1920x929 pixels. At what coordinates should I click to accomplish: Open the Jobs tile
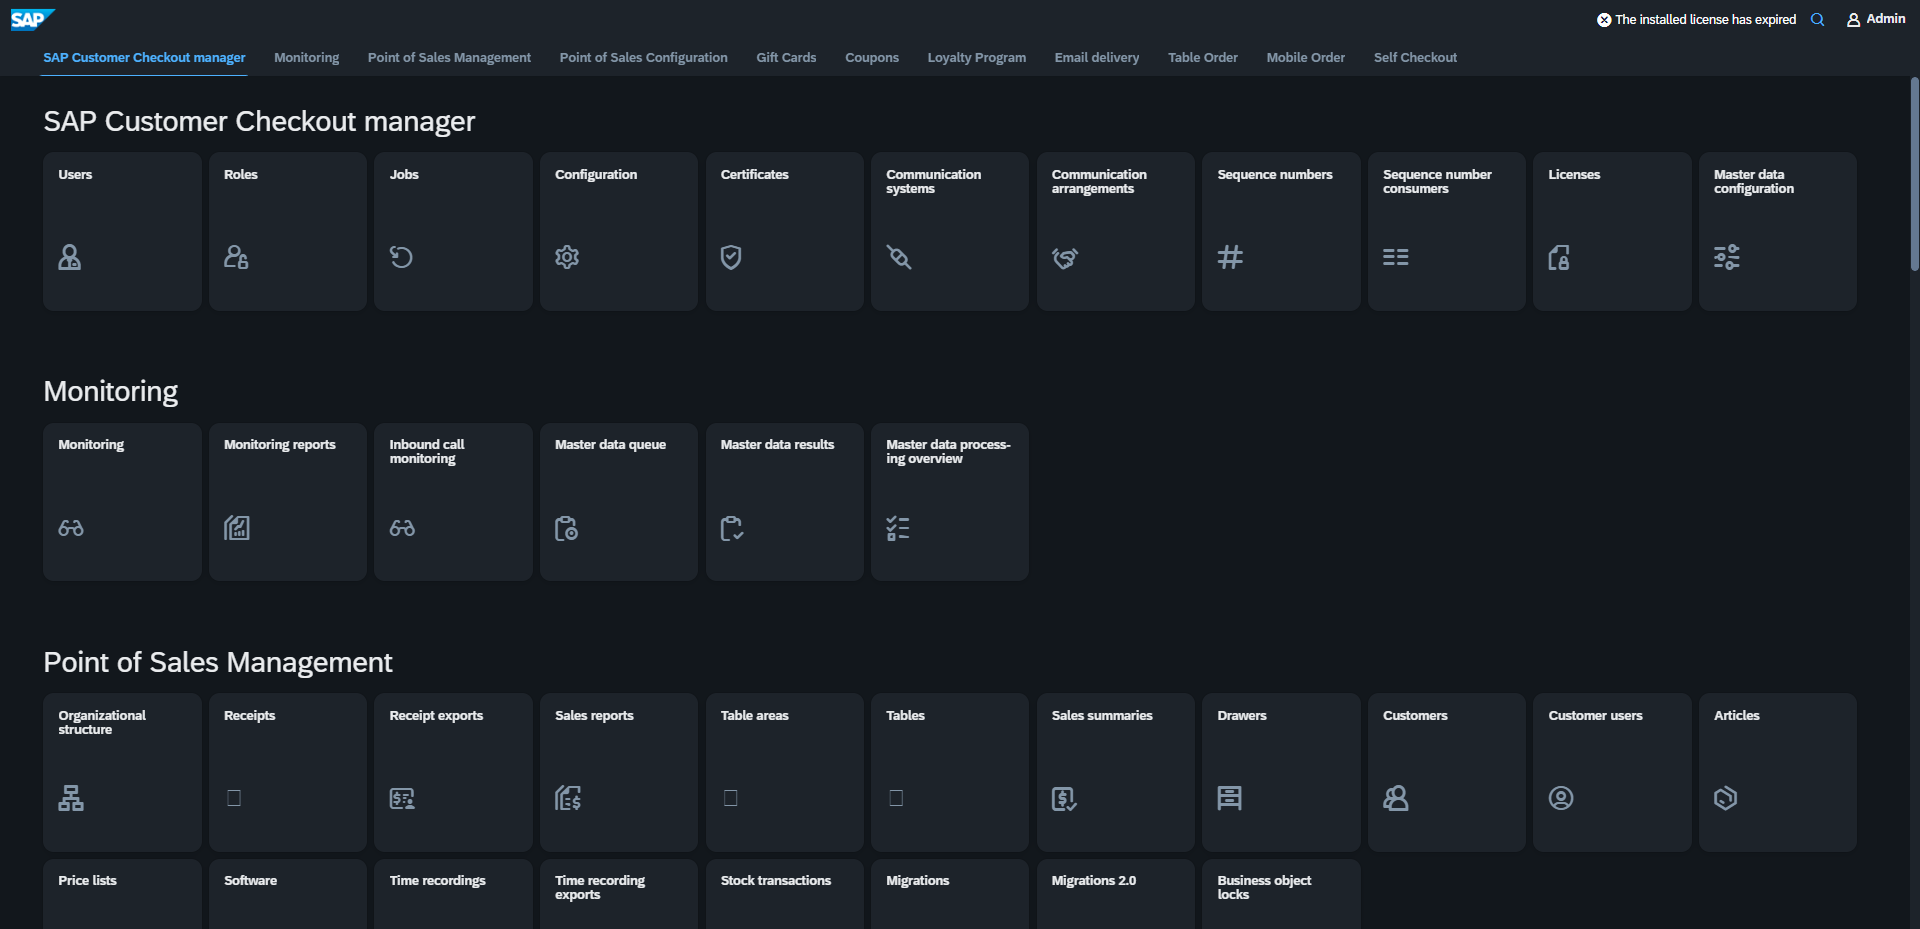453,231
